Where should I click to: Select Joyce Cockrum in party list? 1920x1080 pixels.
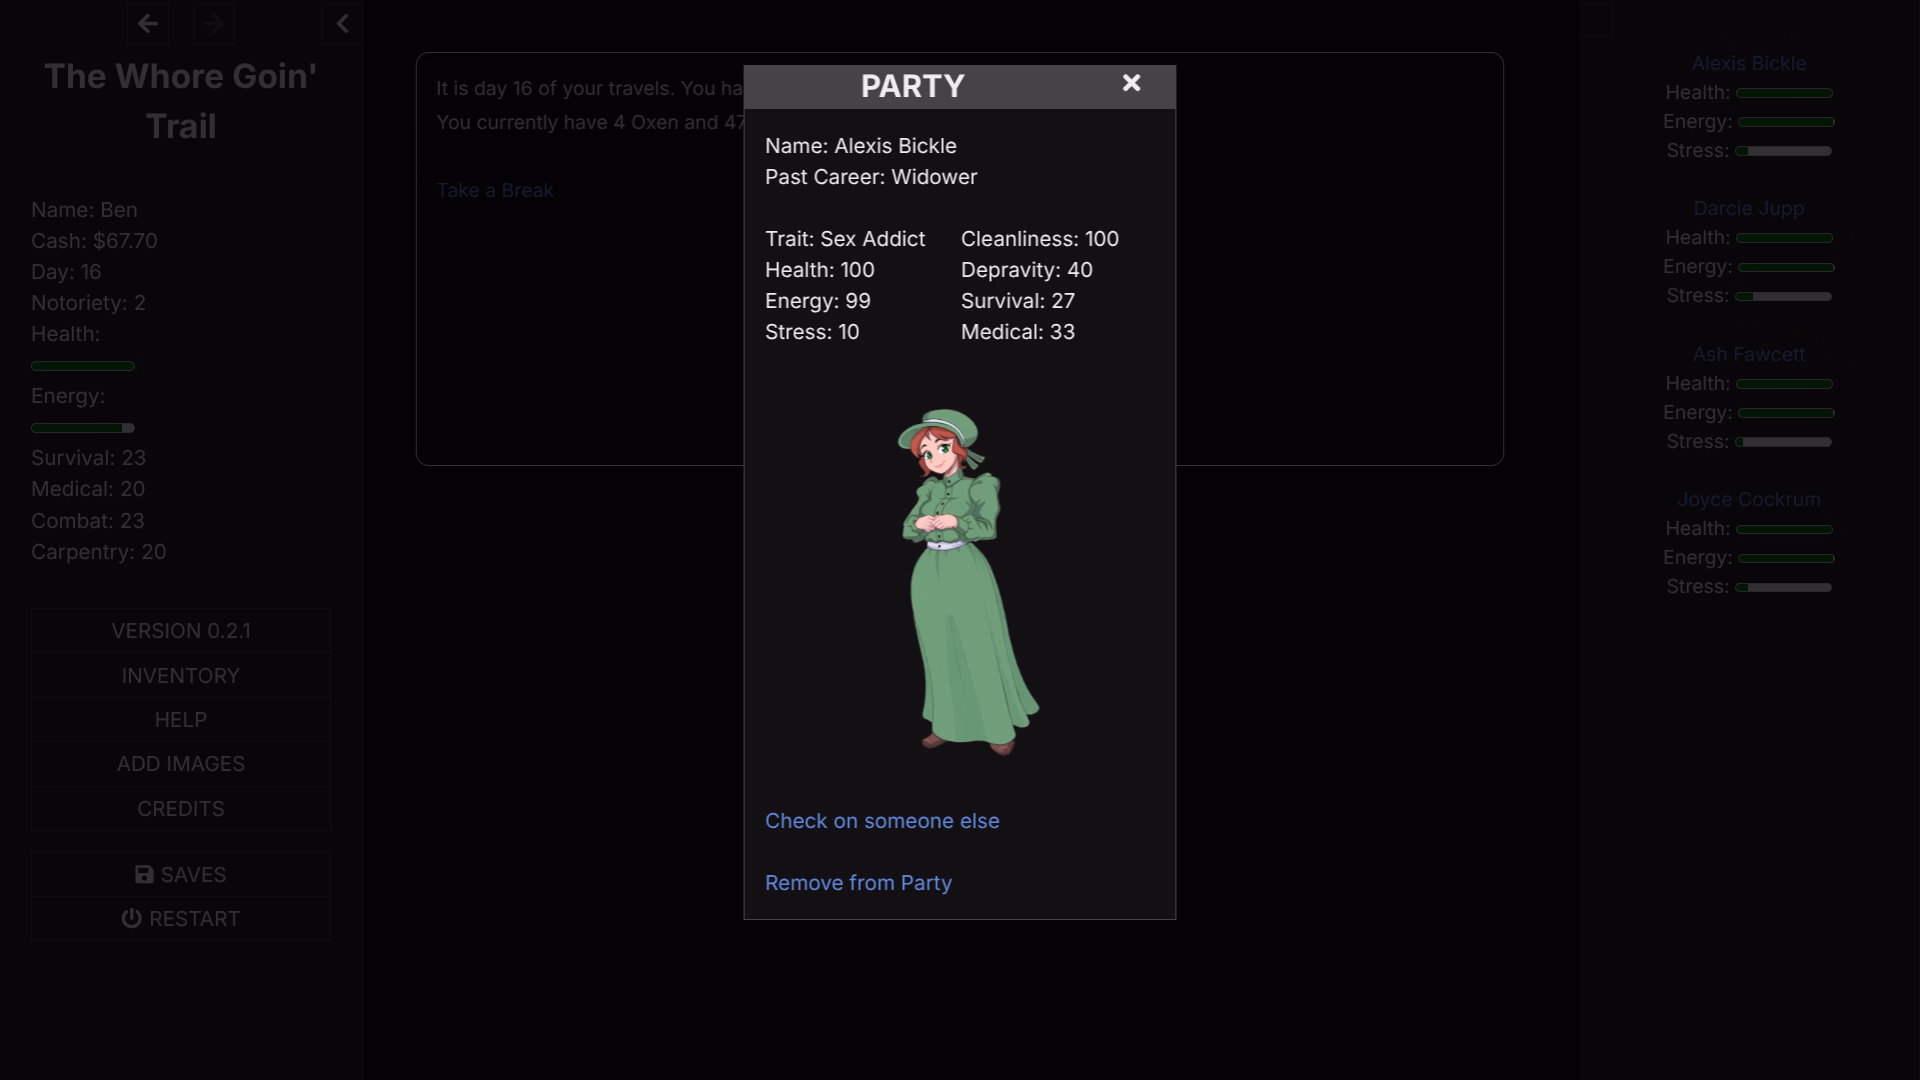pos(1749,499)
